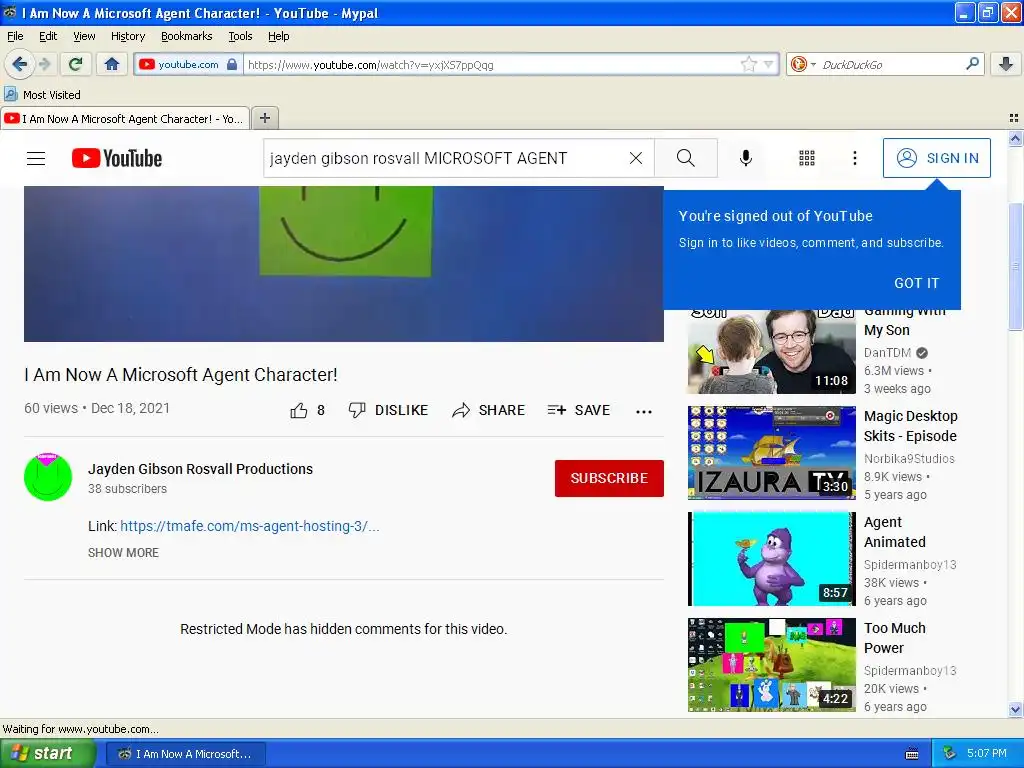Click the Agent Animated video title

(895, 532)
